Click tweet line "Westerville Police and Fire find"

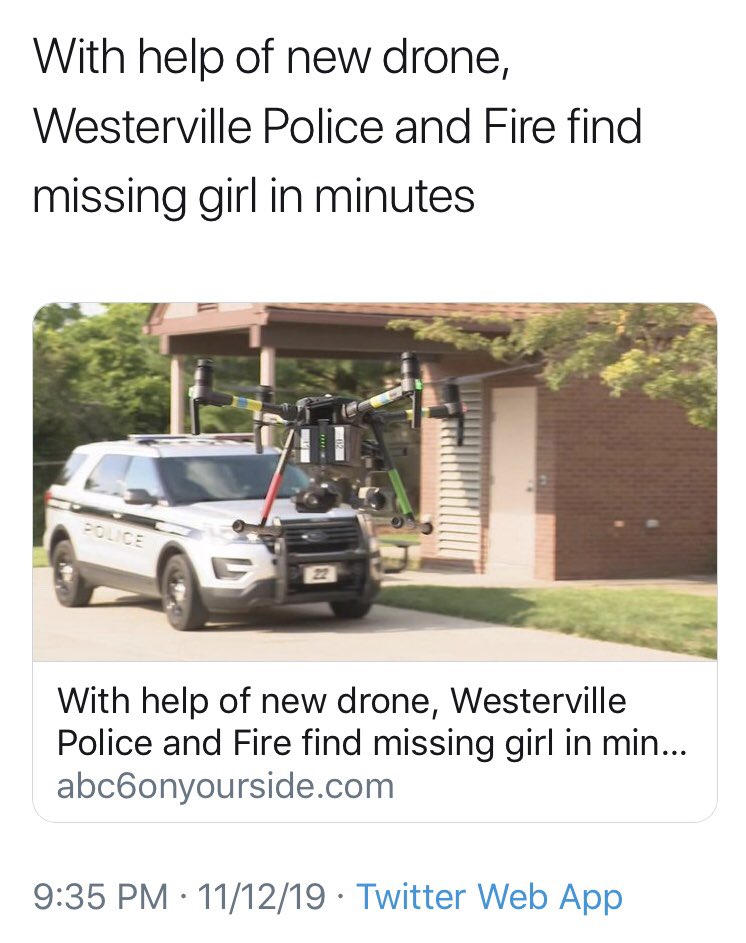[338, 127]
